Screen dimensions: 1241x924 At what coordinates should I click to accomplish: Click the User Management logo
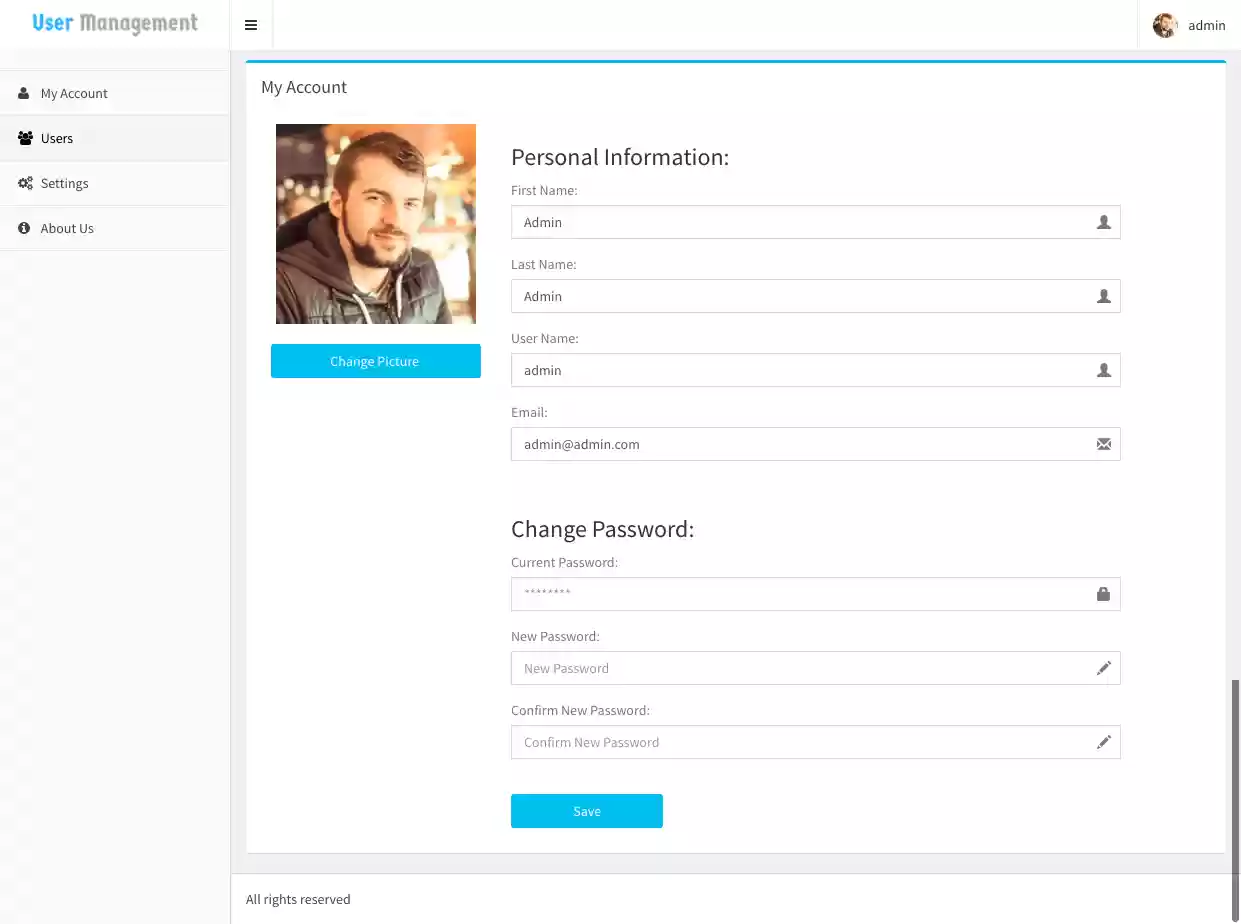pyautogui.click(x=113, y=23)
